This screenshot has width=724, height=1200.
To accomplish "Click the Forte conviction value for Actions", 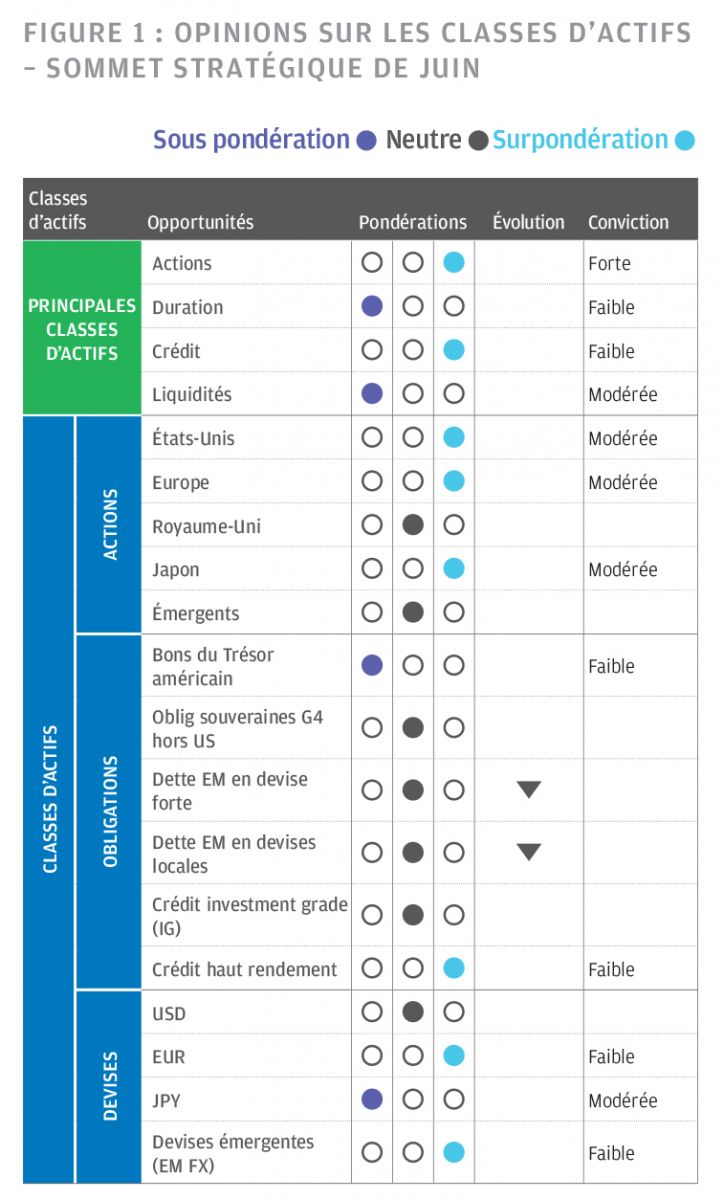I will 609,263.
